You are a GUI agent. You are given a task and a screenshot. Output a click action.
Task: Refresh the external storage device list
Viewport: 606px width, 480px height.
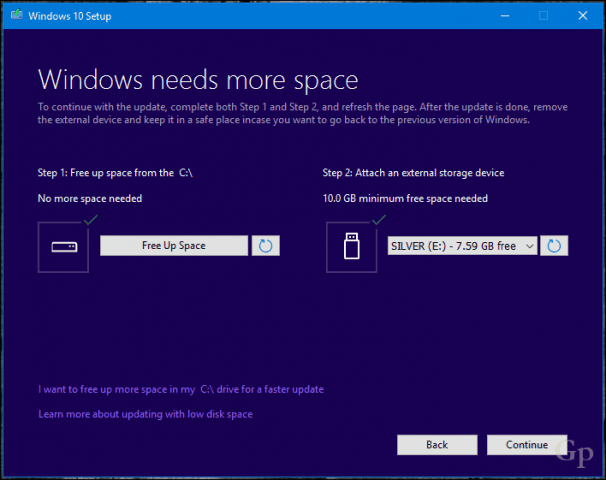coord(554,245)
